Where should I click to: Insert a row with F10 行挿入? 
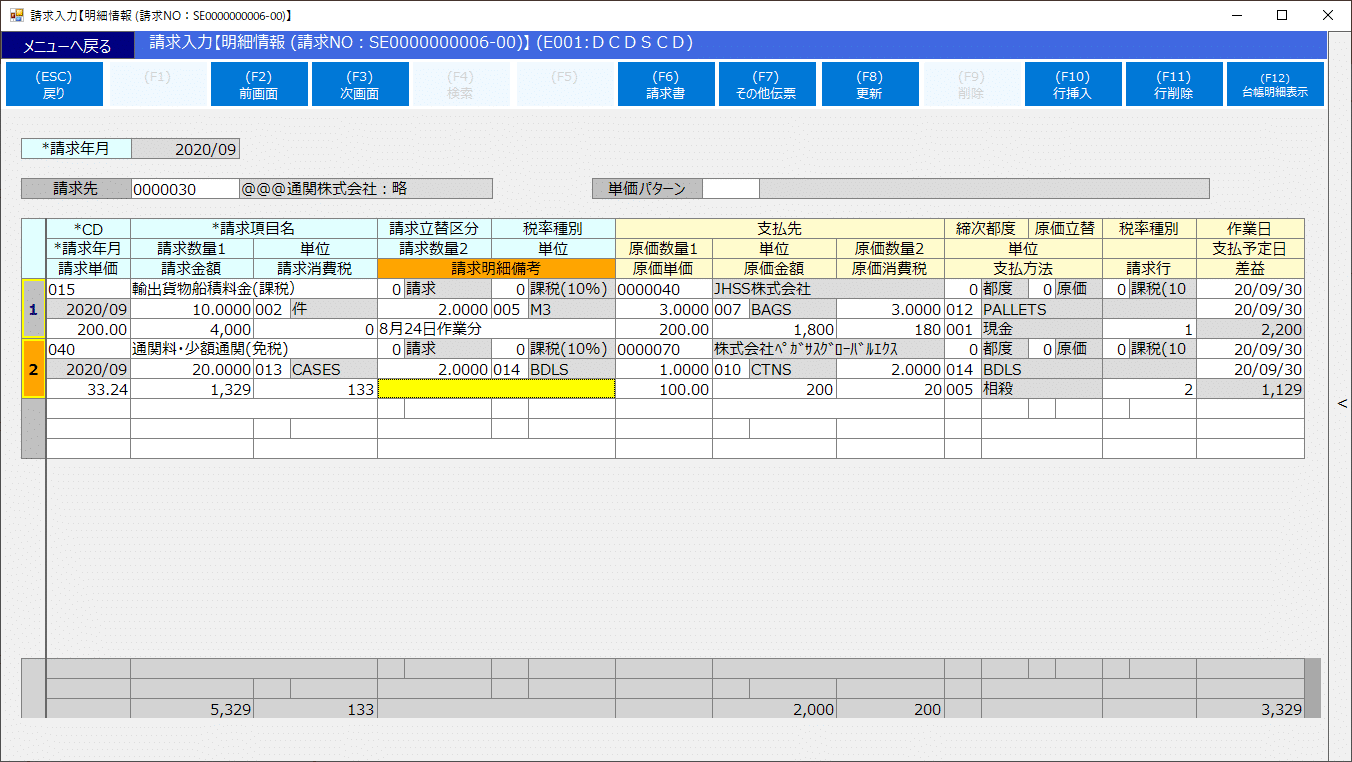pos(1072,84)
